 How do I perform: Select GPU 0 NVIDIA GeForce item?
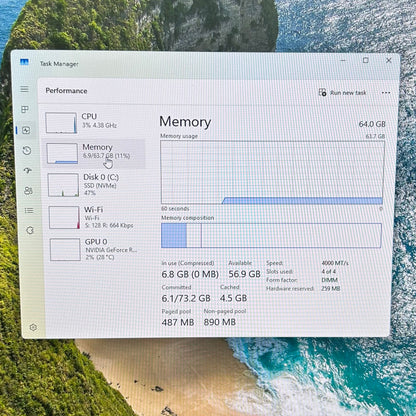97,249
